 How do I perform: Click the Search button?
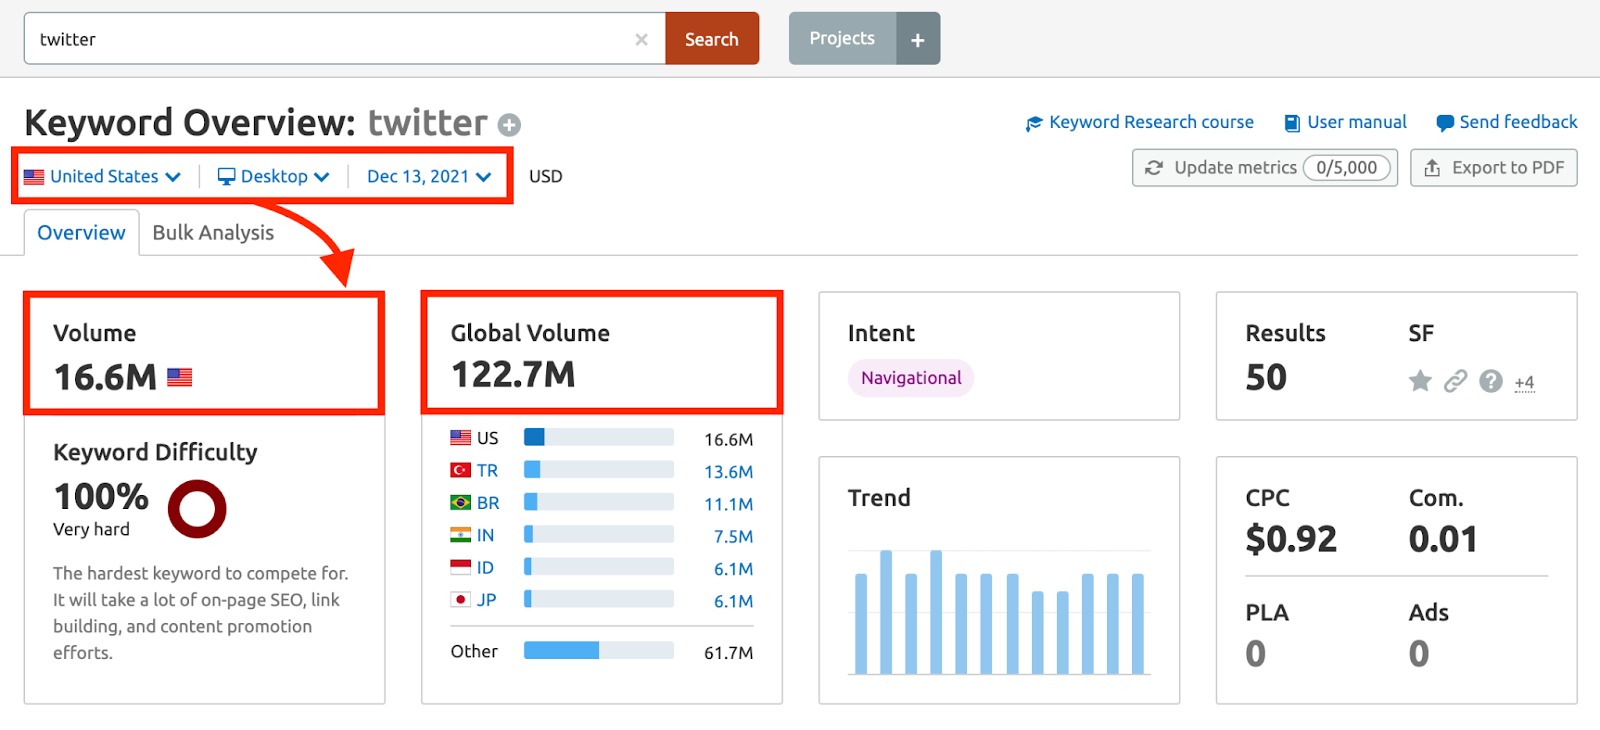(x=712, y=39)
